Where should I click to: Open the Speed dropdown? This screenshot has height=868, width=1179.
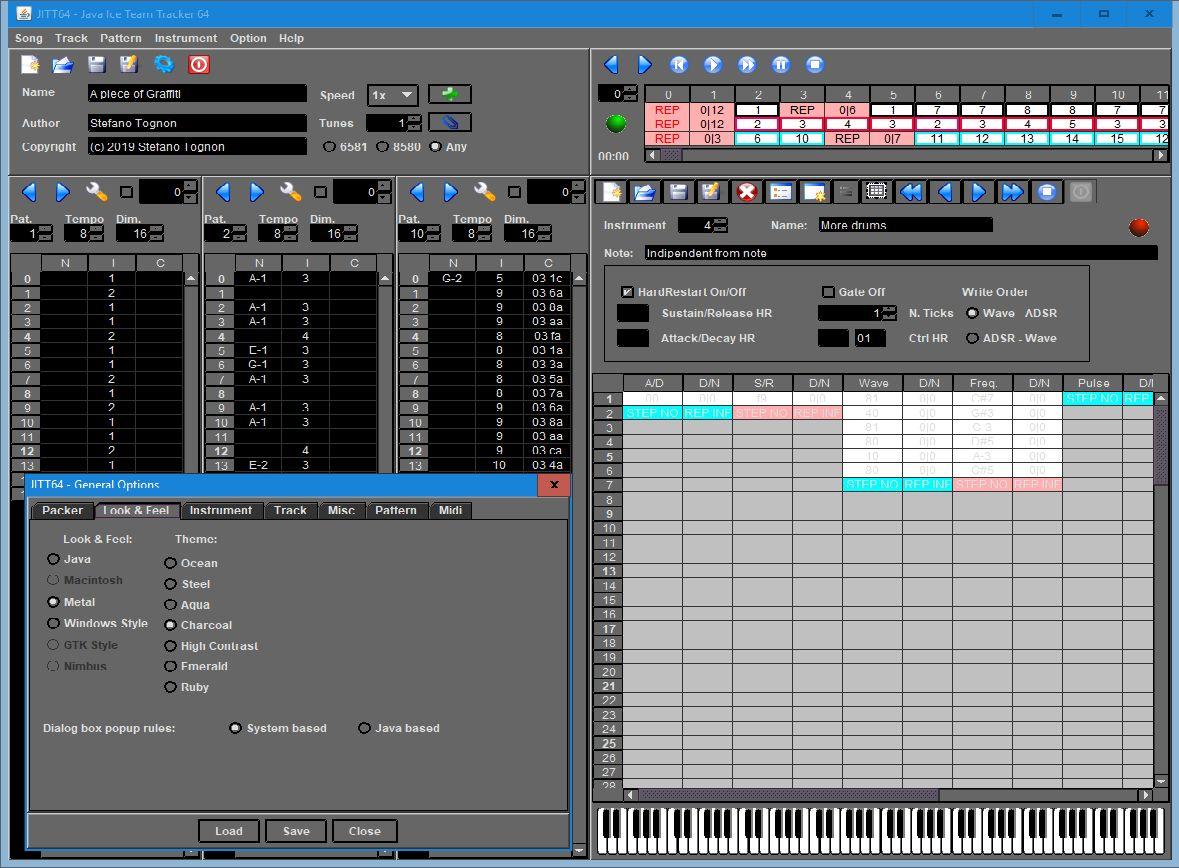[x=393, y=95]
